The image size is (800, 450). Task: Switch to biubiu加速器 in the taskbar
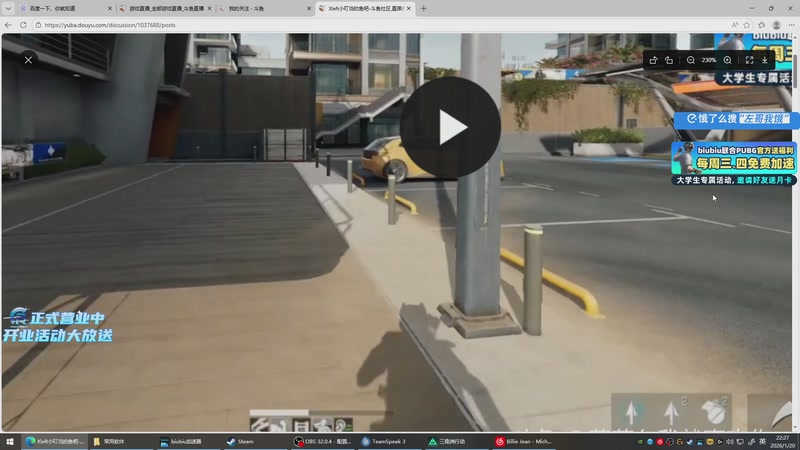tap(187, 442)
